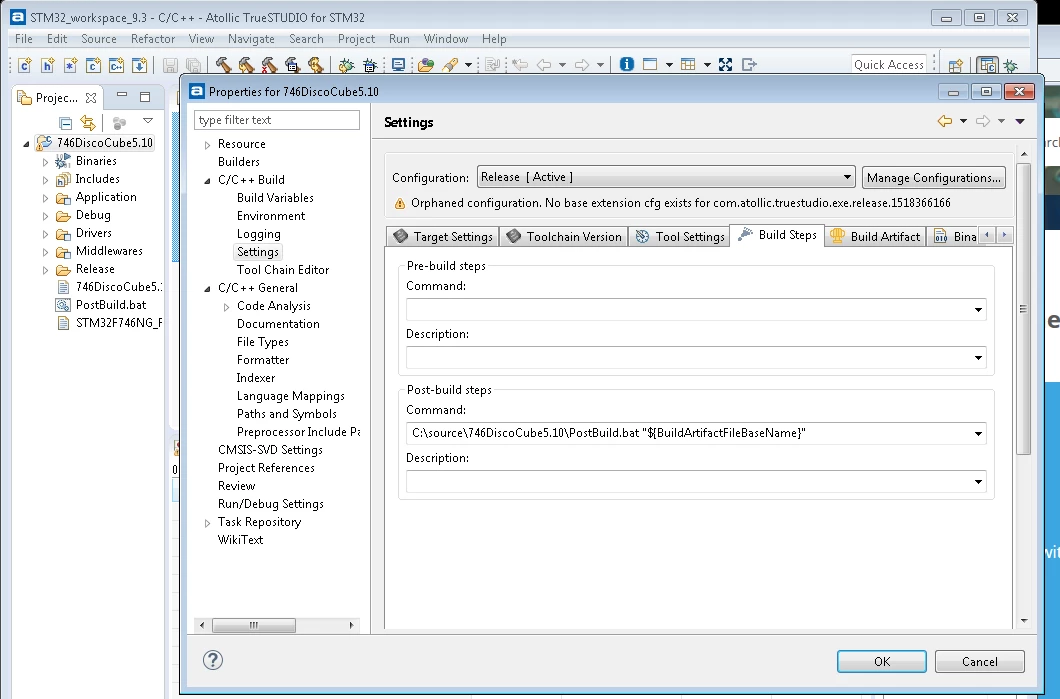Open the Post-build Command dropdown arrow
Screen dimensions: 1060x699
978,433
